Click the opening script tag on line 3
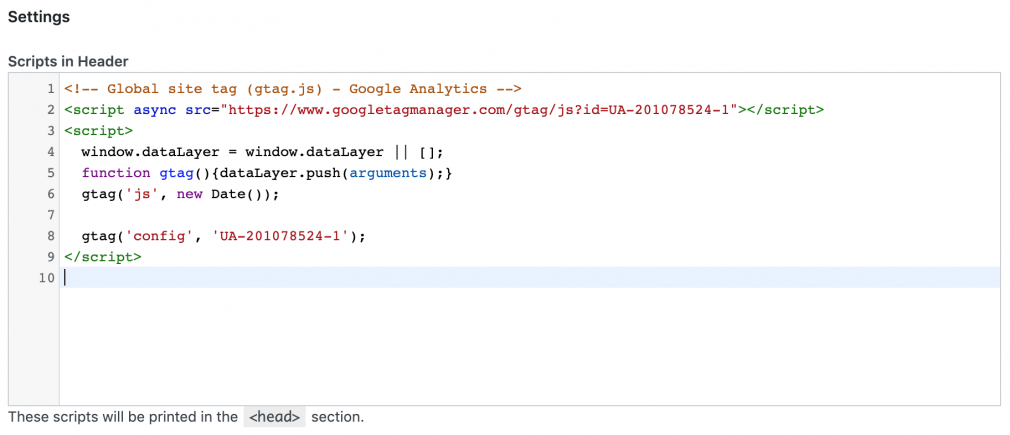1010x435 pixels. click(x=99, y=131)
